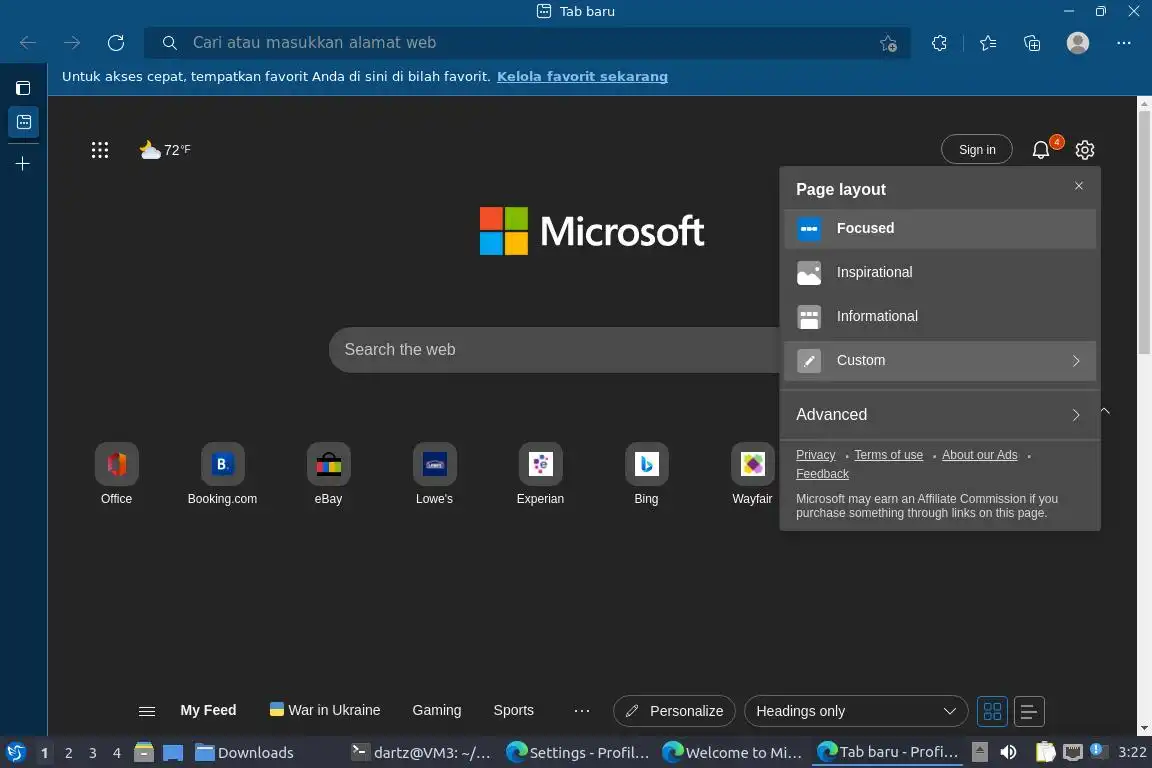
Task: Select the Focused page layout
Action: (x=940, y=229)
